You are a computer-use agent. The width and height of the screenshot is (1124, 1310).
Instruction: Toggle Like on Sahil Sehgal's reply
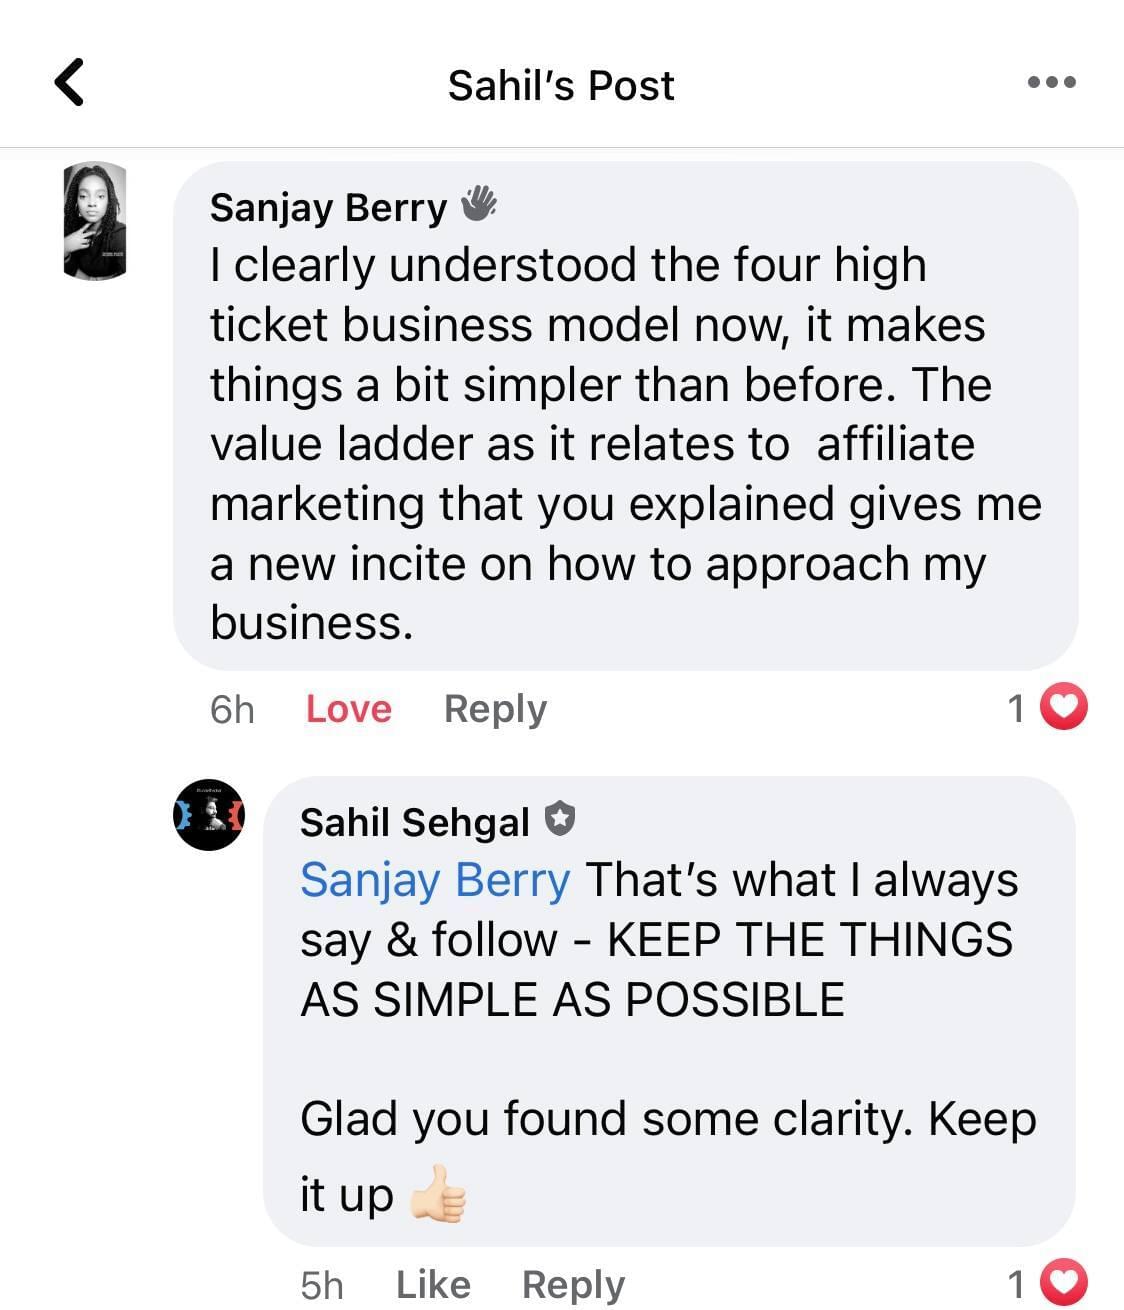(x=433, y=1284)
